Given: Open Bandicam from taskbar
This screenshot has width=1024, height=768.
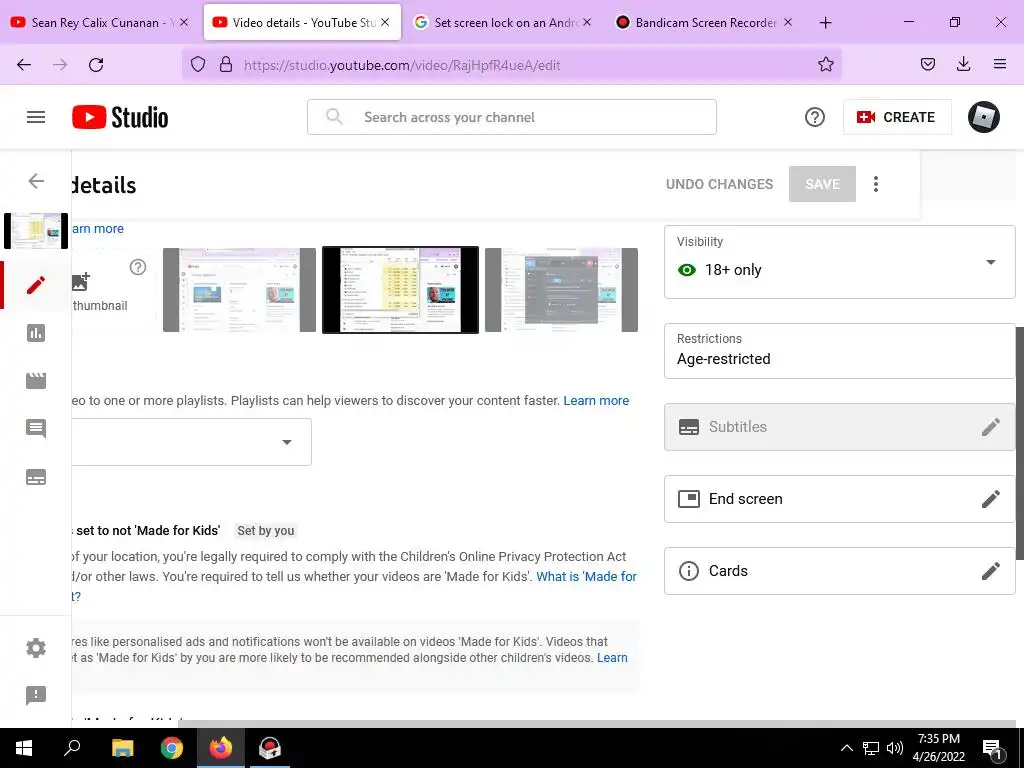Looking at the screenshot, I should (270, 748).
